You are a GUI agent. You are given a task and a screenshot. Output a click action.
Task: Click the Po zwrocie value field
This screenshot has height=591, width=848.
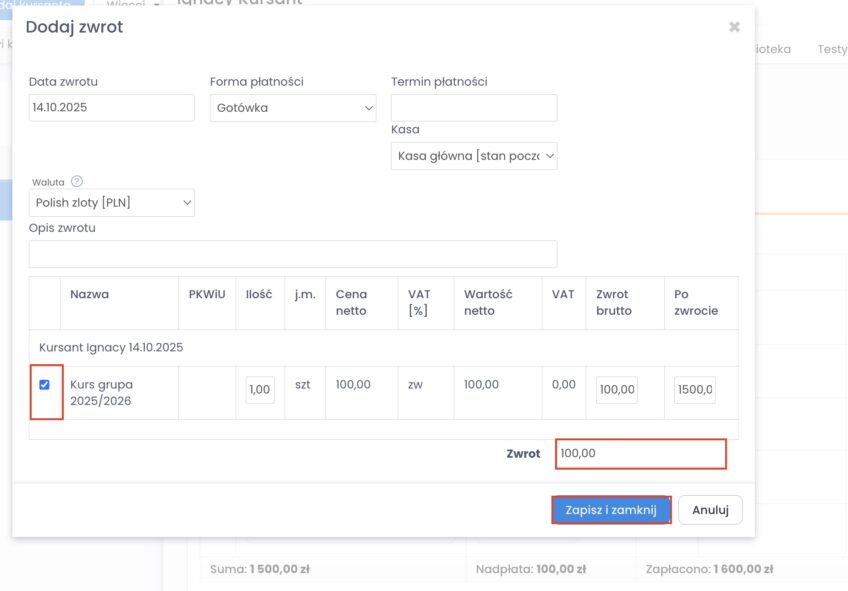(694, 390)
